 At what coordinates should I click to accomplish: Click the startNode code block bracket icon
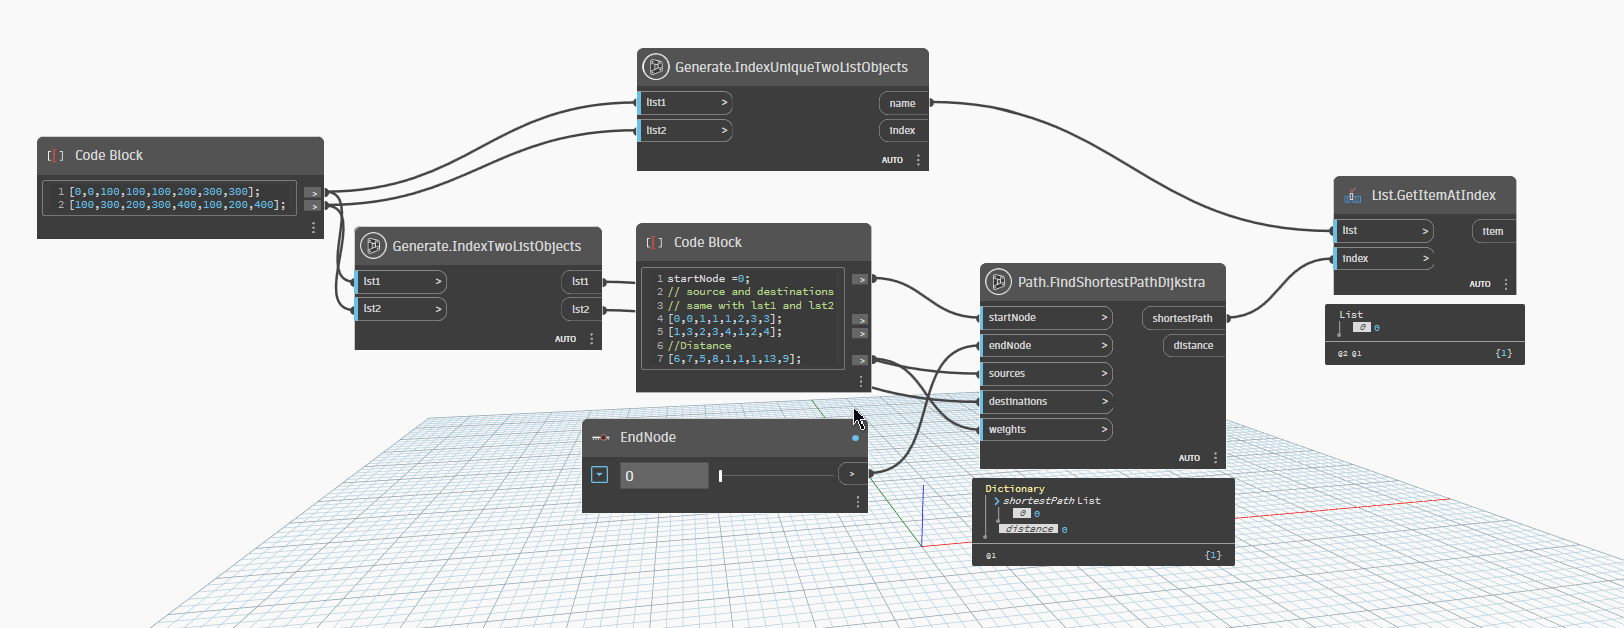(654, 242)
